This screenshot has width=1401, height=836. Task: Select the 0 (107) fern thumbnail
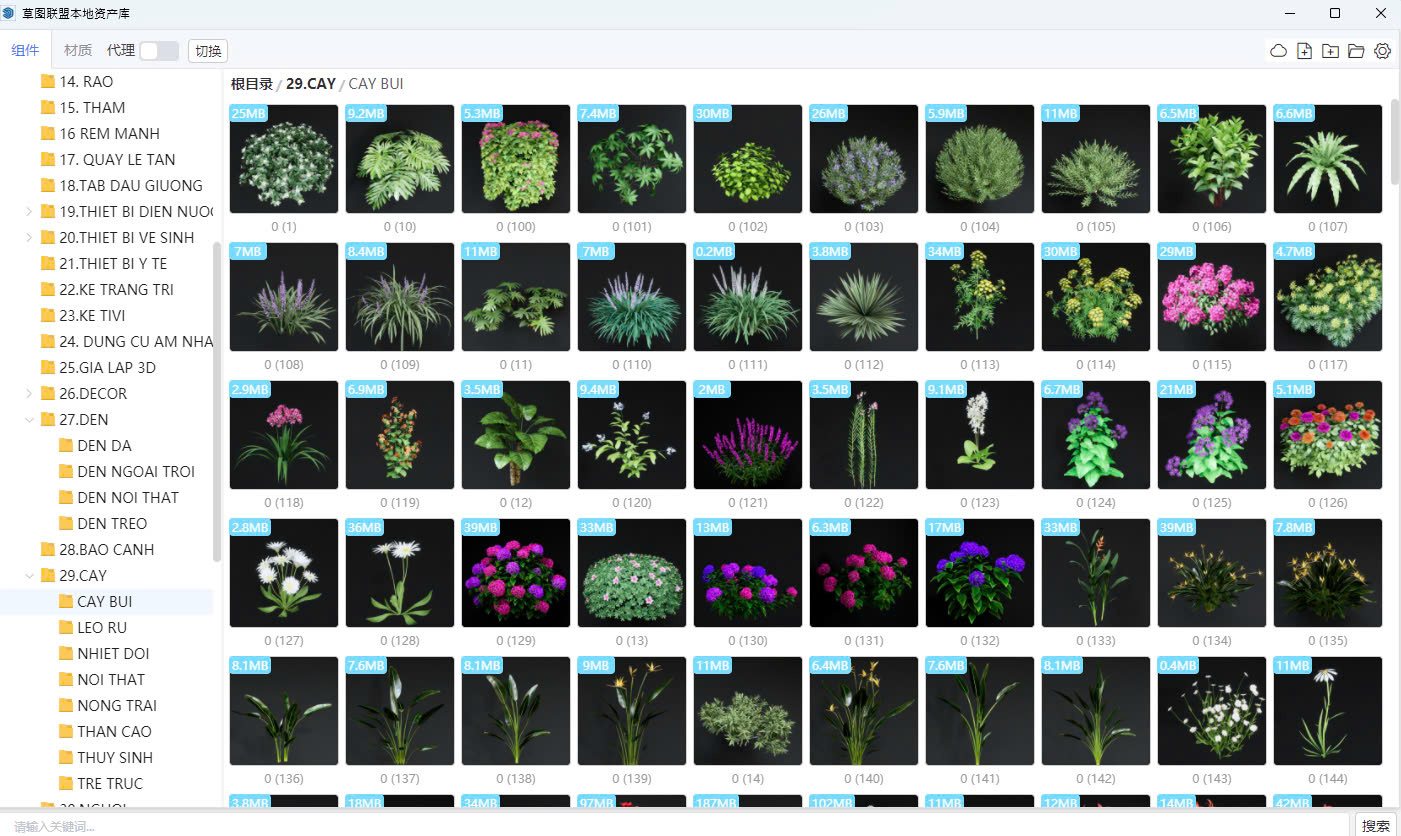tap(1328, 159)
